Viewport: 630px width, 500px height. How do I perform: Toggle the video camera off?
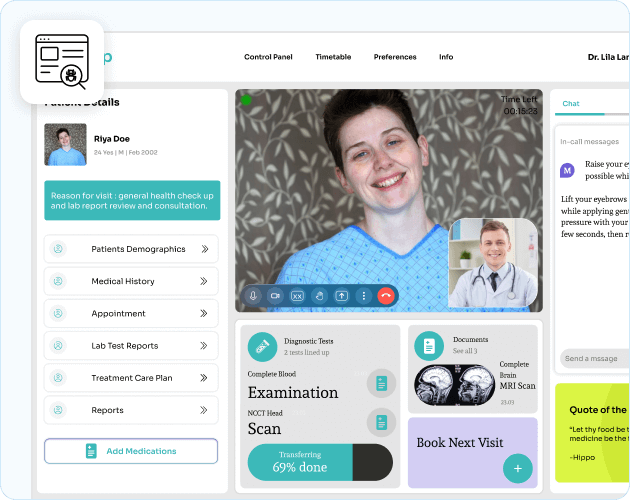coord(275,296)
